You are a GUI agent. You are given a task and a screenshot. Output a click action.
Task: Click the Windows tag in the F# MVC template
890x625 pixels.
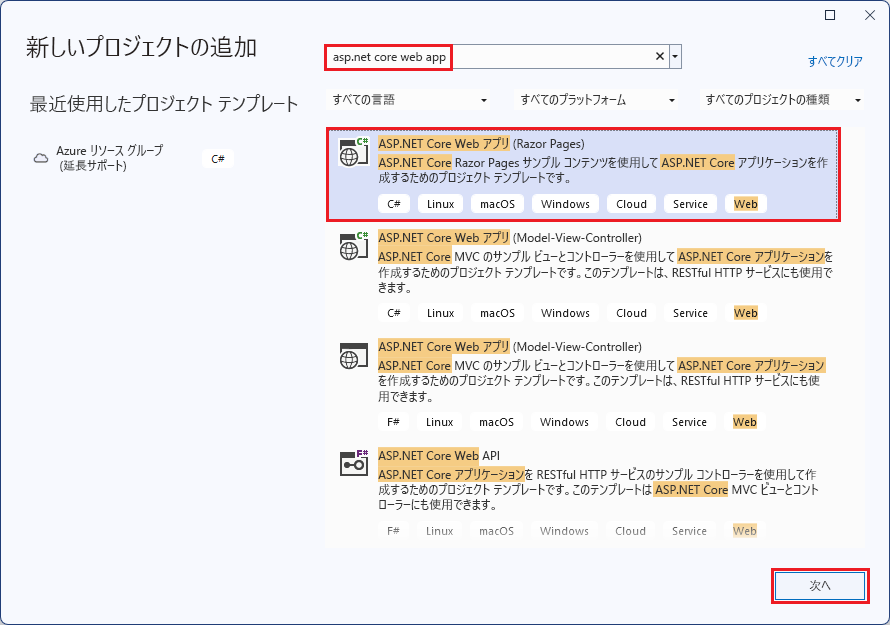point(564,422)
